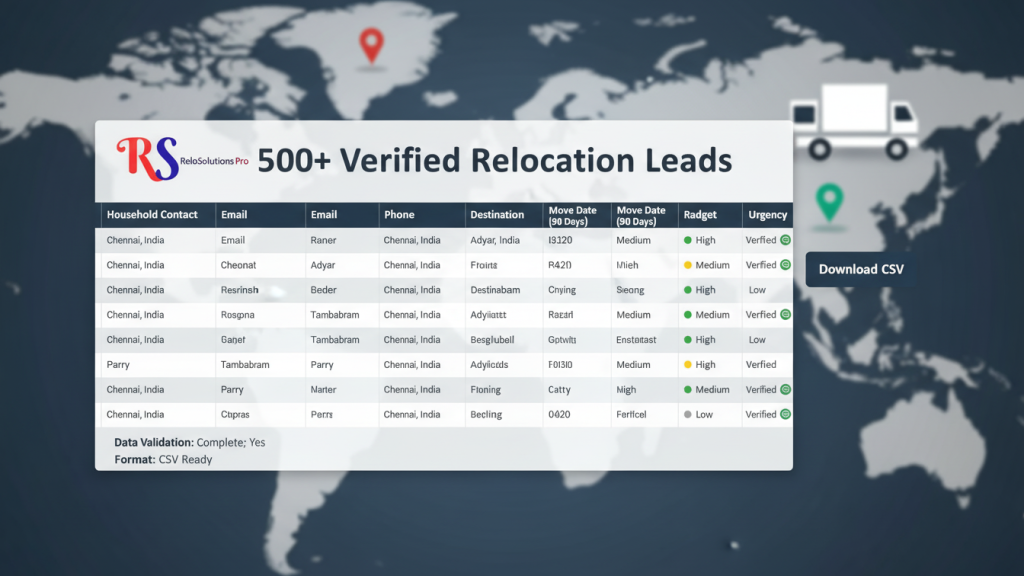This screenshot has width=1024, height=576.
Task: Click the RS ReloSolutions Pro logo
Action: pyautogui.click(x=181, y=160)
